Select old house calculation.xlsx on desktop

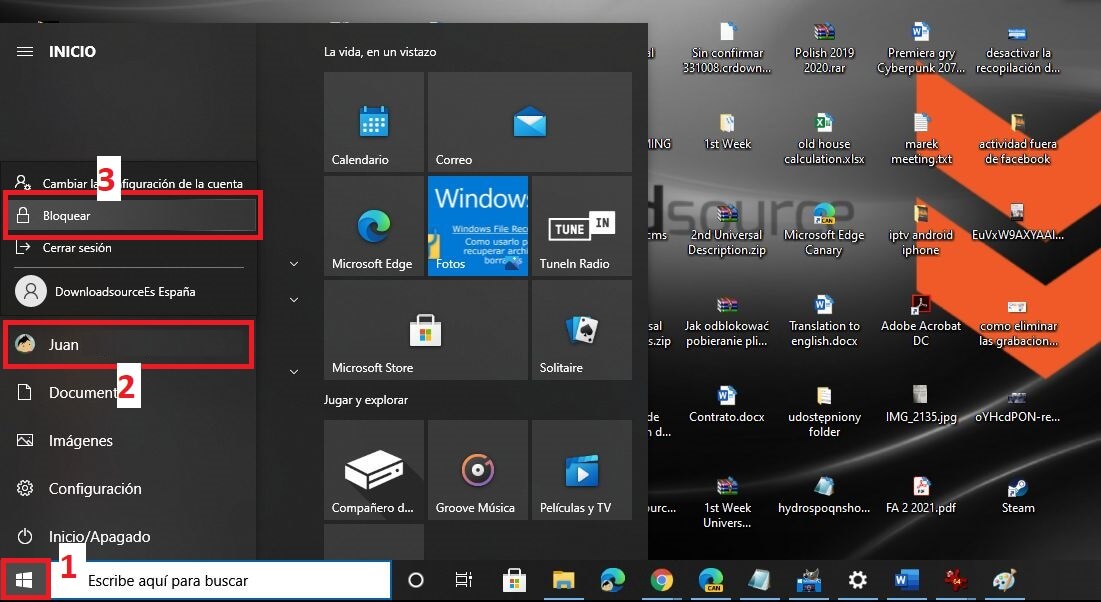coord(824,139)
